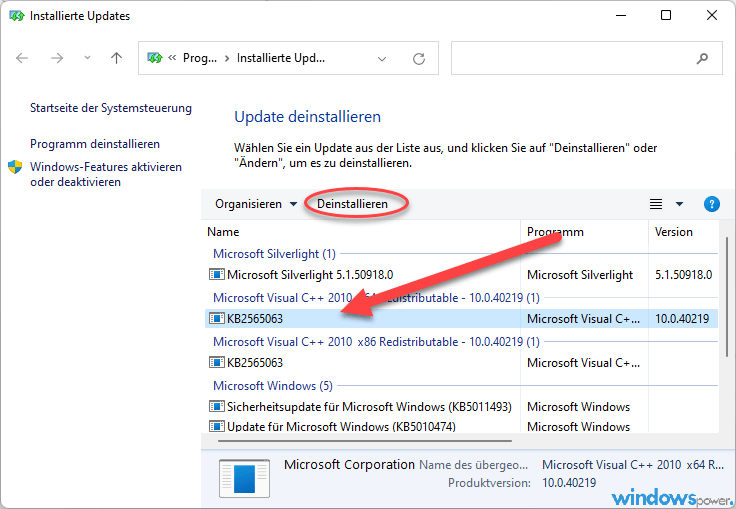Collapse the Microsoft Silverlight (1) group
Viewport: 736px width, 509px height.
274,254
